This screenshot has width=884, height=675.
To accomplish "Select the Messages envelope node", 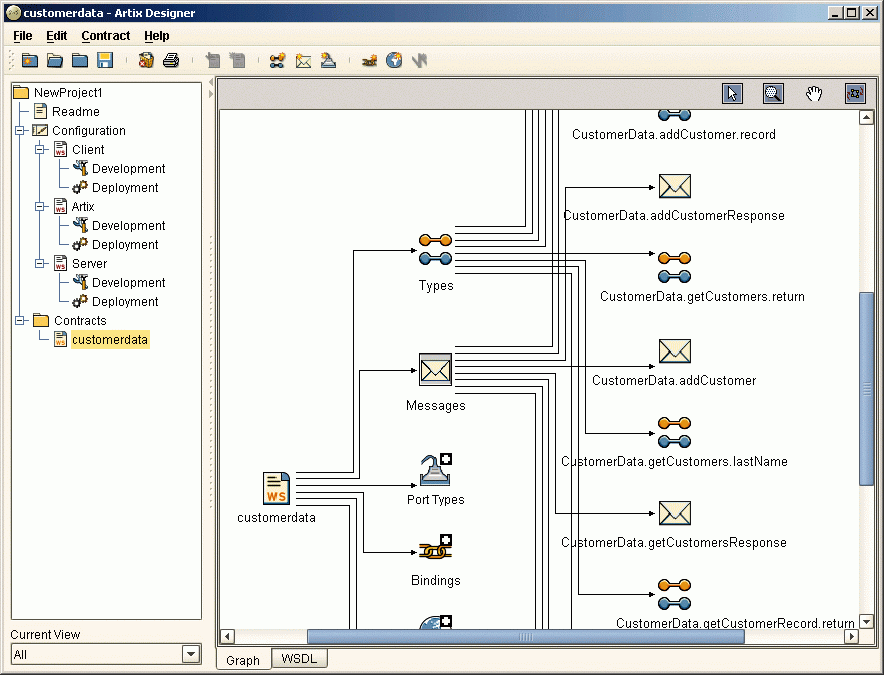I will tap(435, 370).
